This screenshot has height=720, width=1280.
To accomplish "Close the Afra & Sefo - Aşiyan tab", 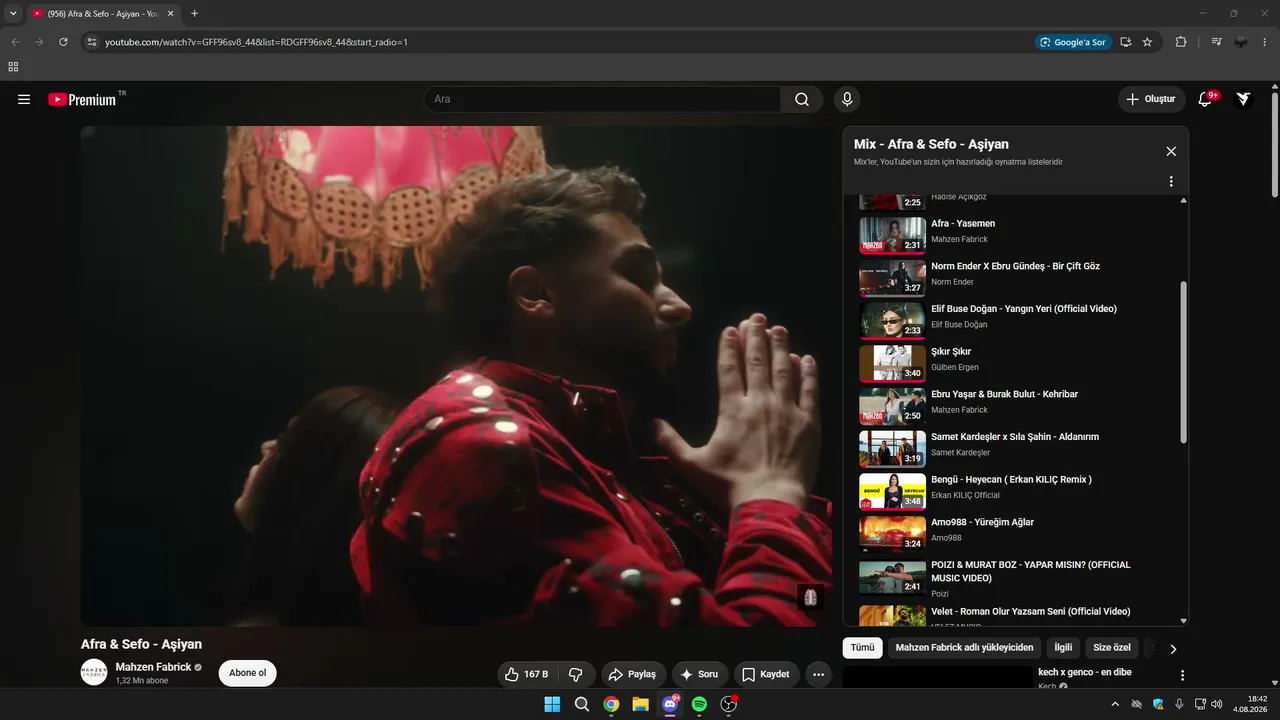I will coord(170,13).
